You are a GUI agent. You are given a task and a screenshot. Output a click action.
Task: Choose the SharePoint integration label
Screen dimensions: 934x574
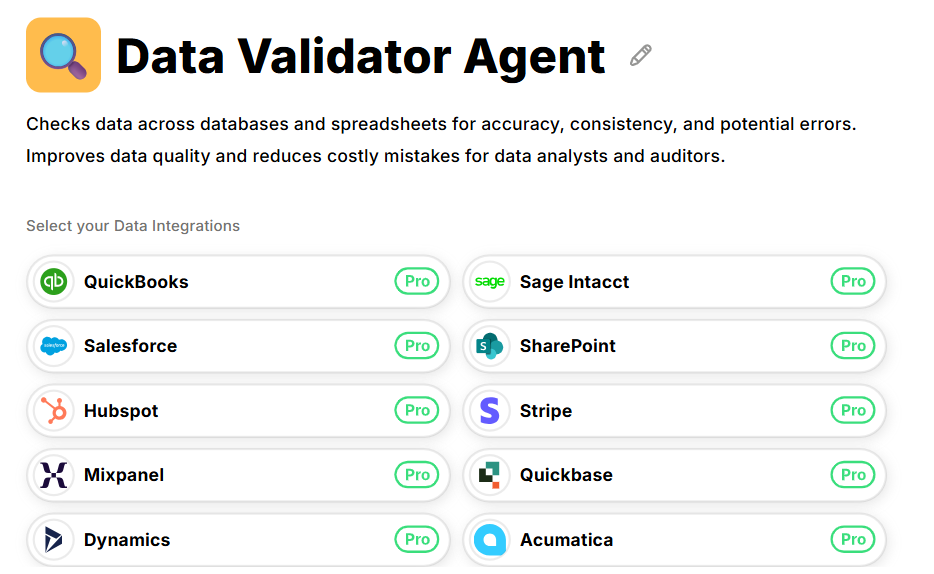tap(568, 346)
